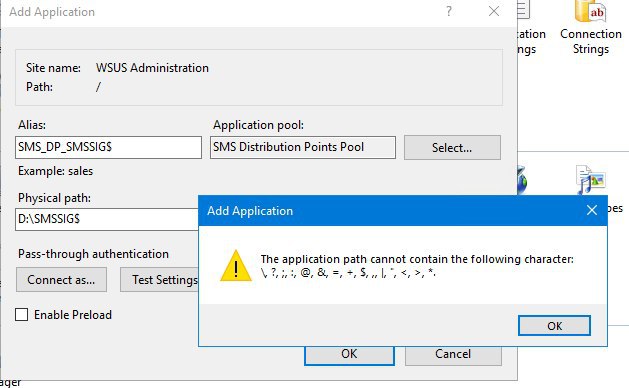This screenshot has height=388, width=629.
Task: Close the error message with its X button
Action: pyautogui.click(x=592, y=210)
